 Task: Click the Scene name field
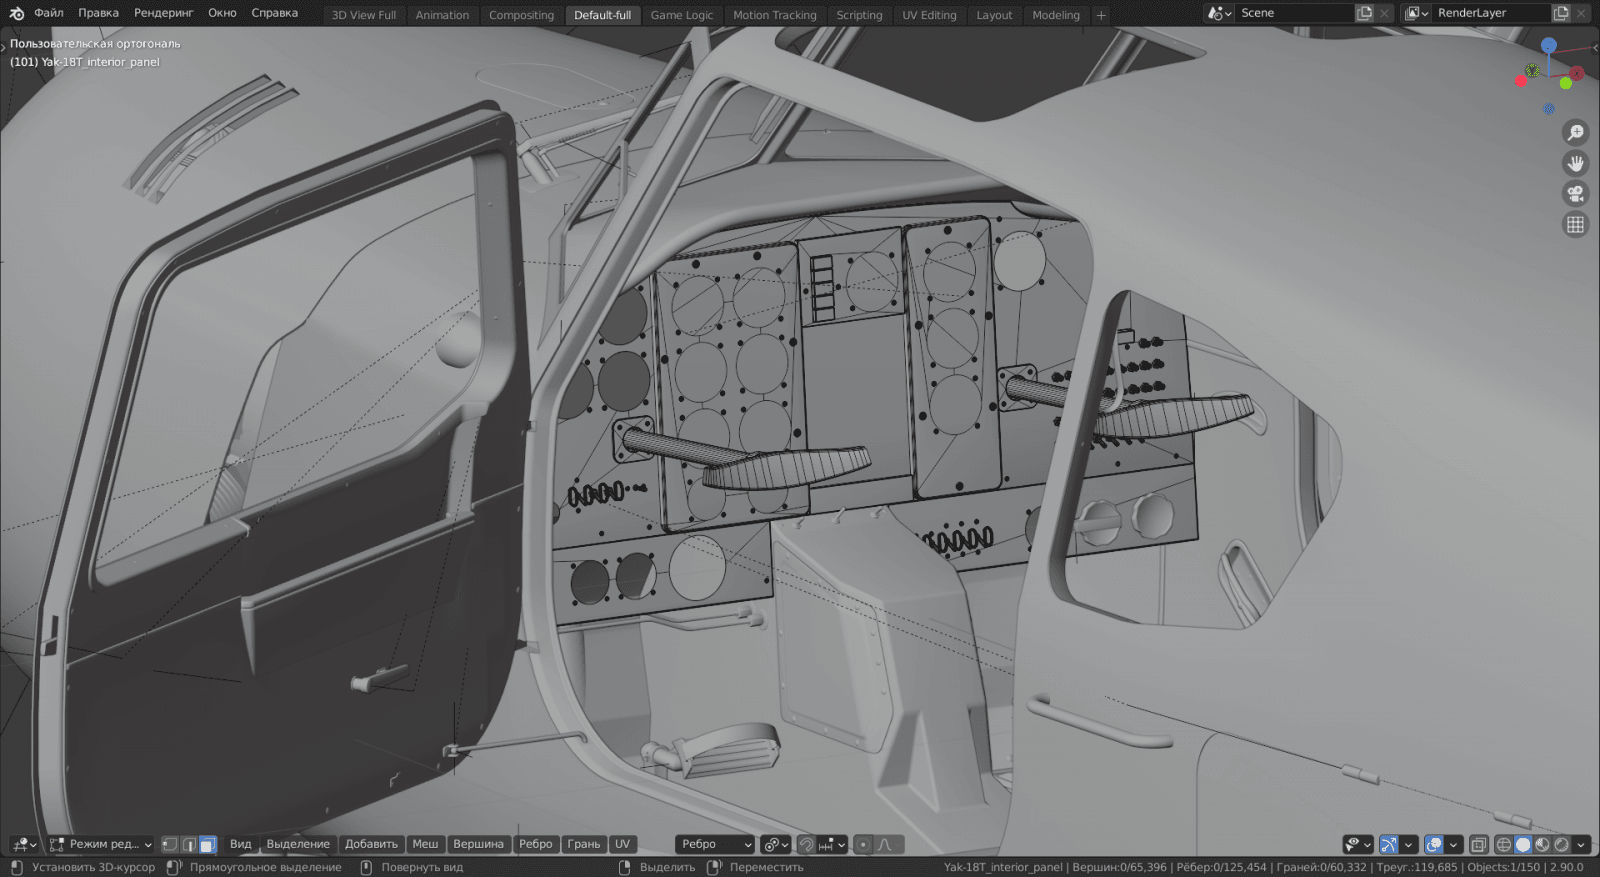tap(1294, 13)
